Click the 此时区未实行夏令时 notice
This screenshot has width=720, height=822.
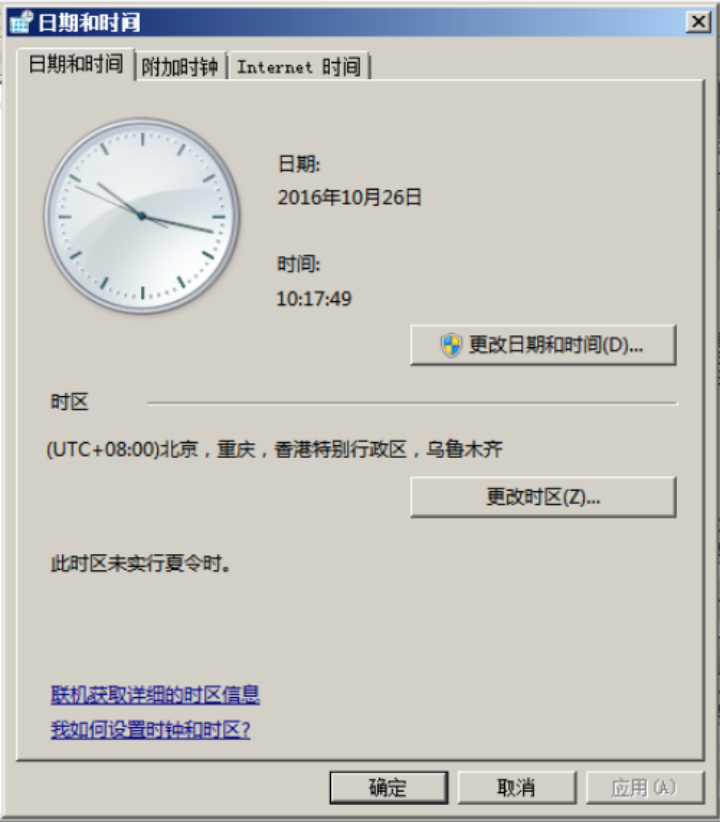pos(141,564)
